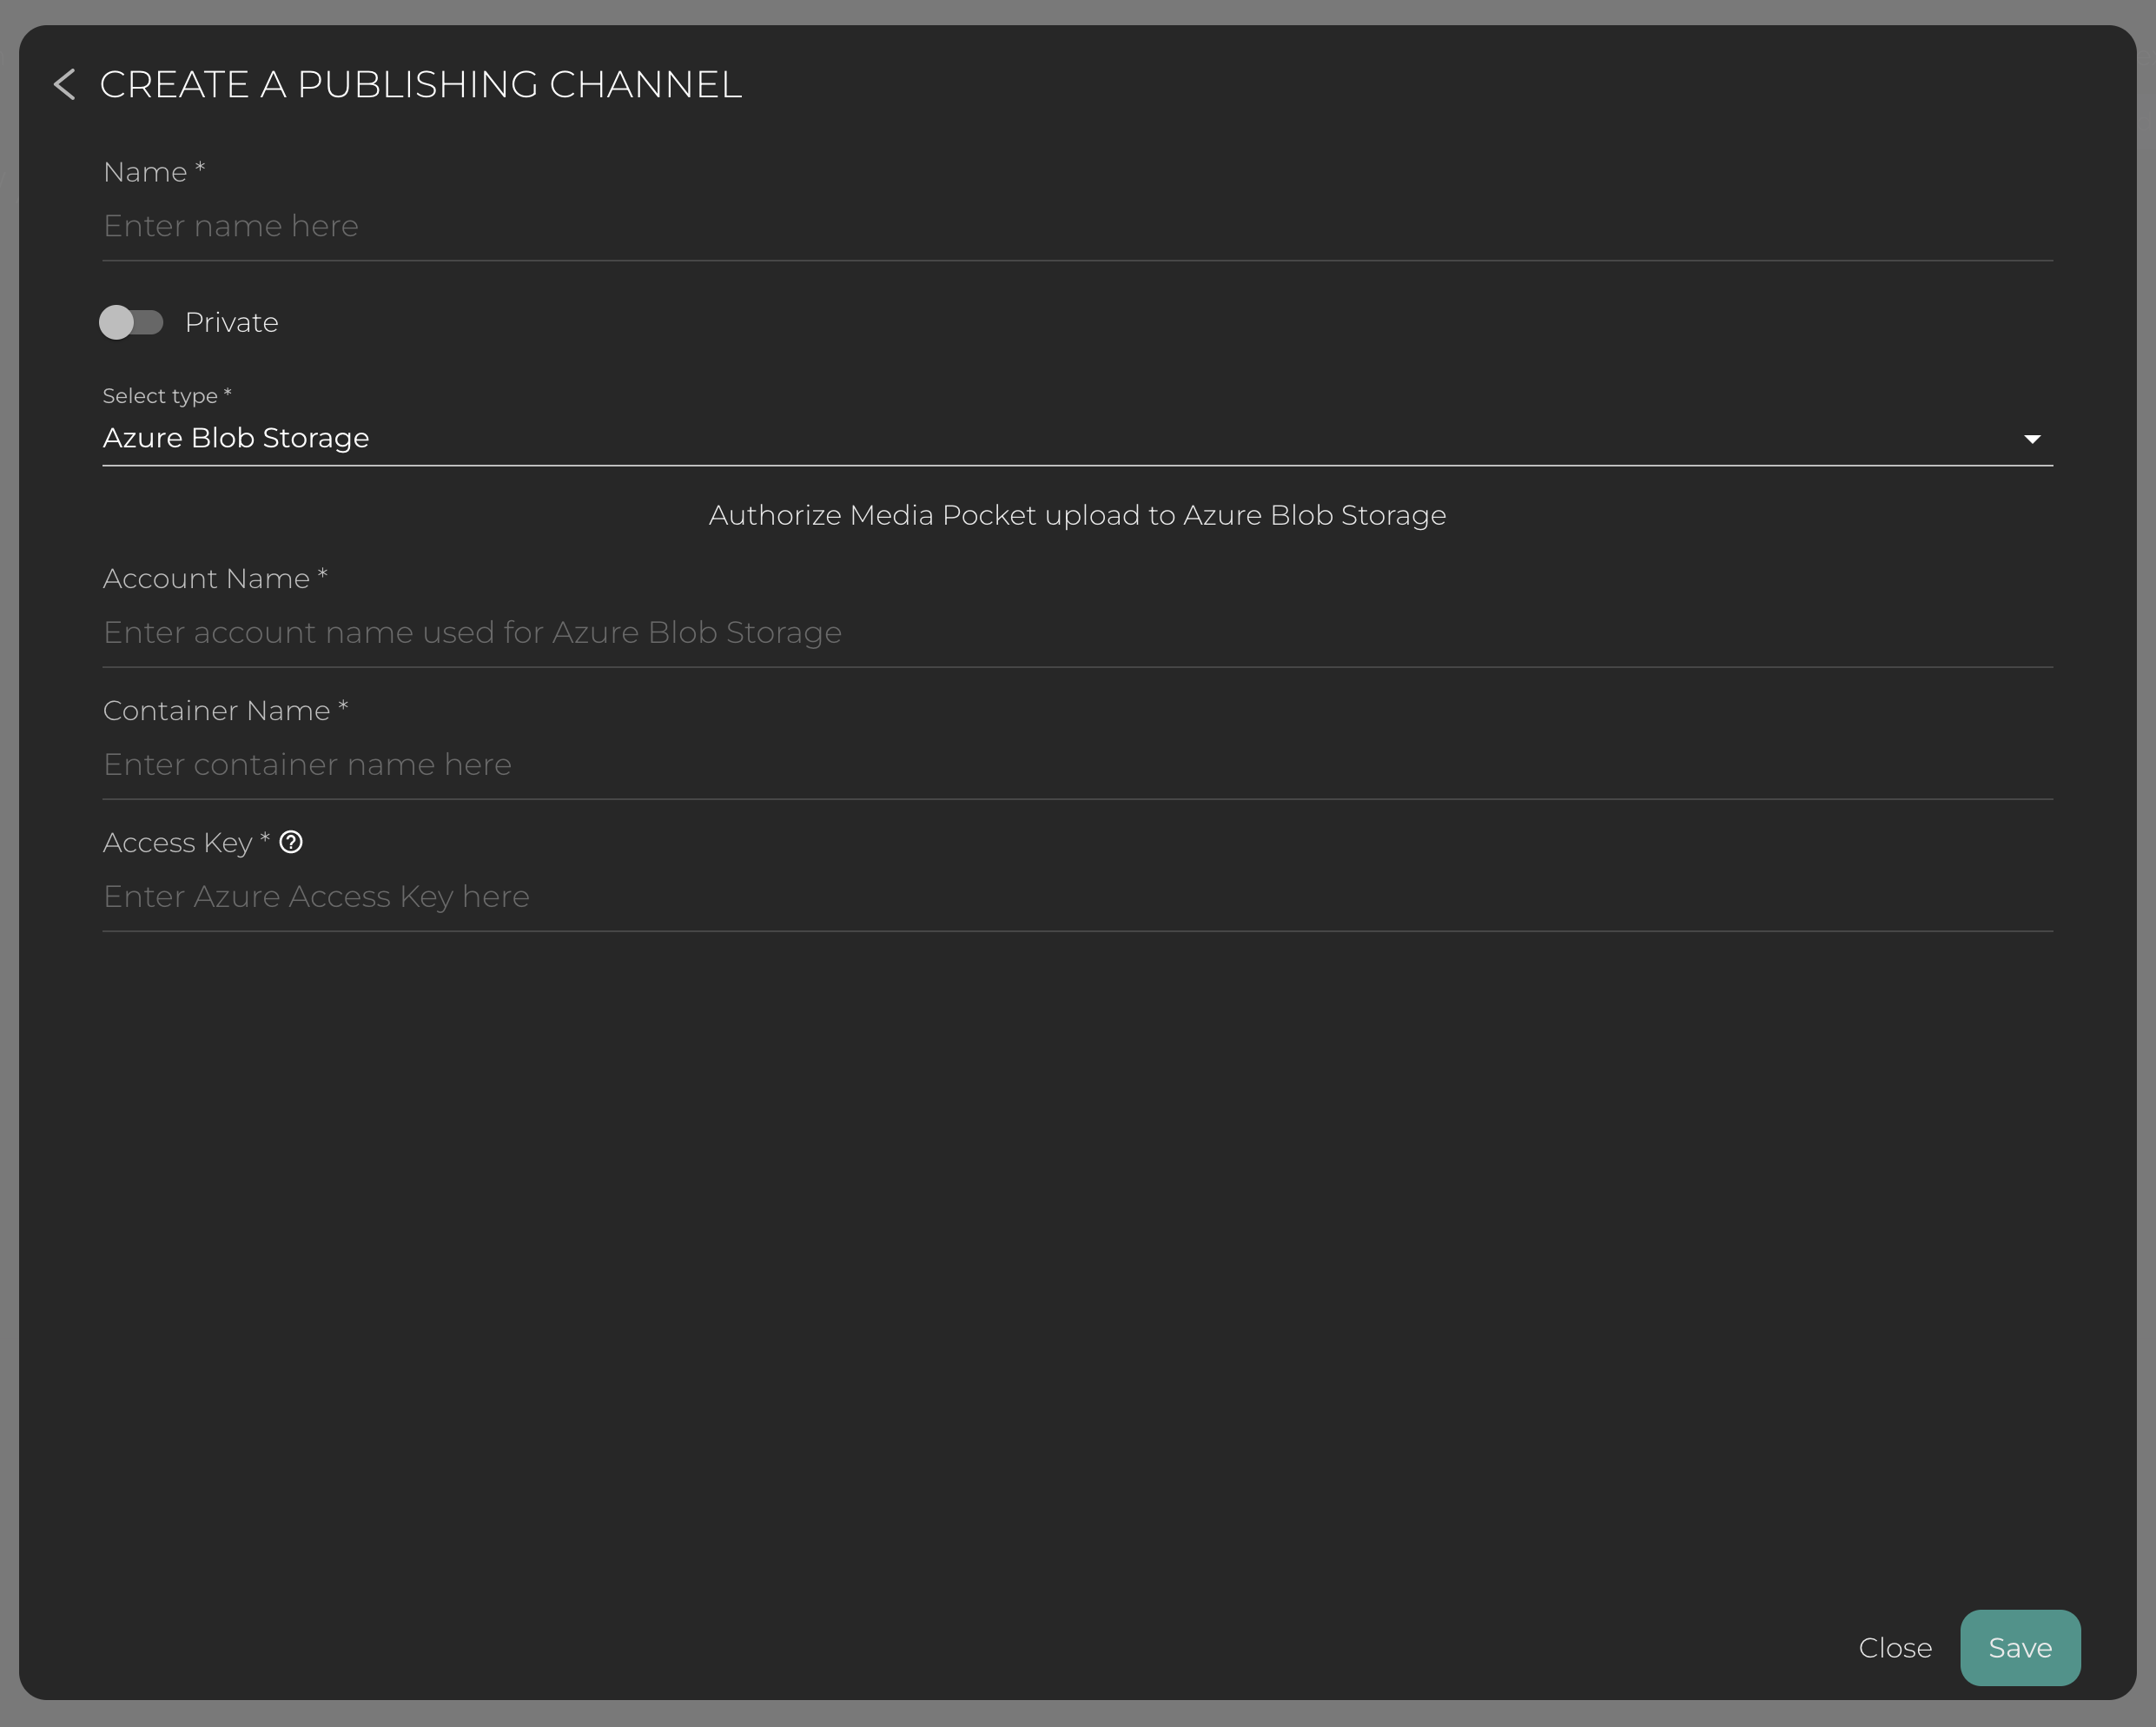The image size is (2156, 1727).
Task: Click the gray backdrop outside the dialog
Action: click(x=1078, y=1714)
